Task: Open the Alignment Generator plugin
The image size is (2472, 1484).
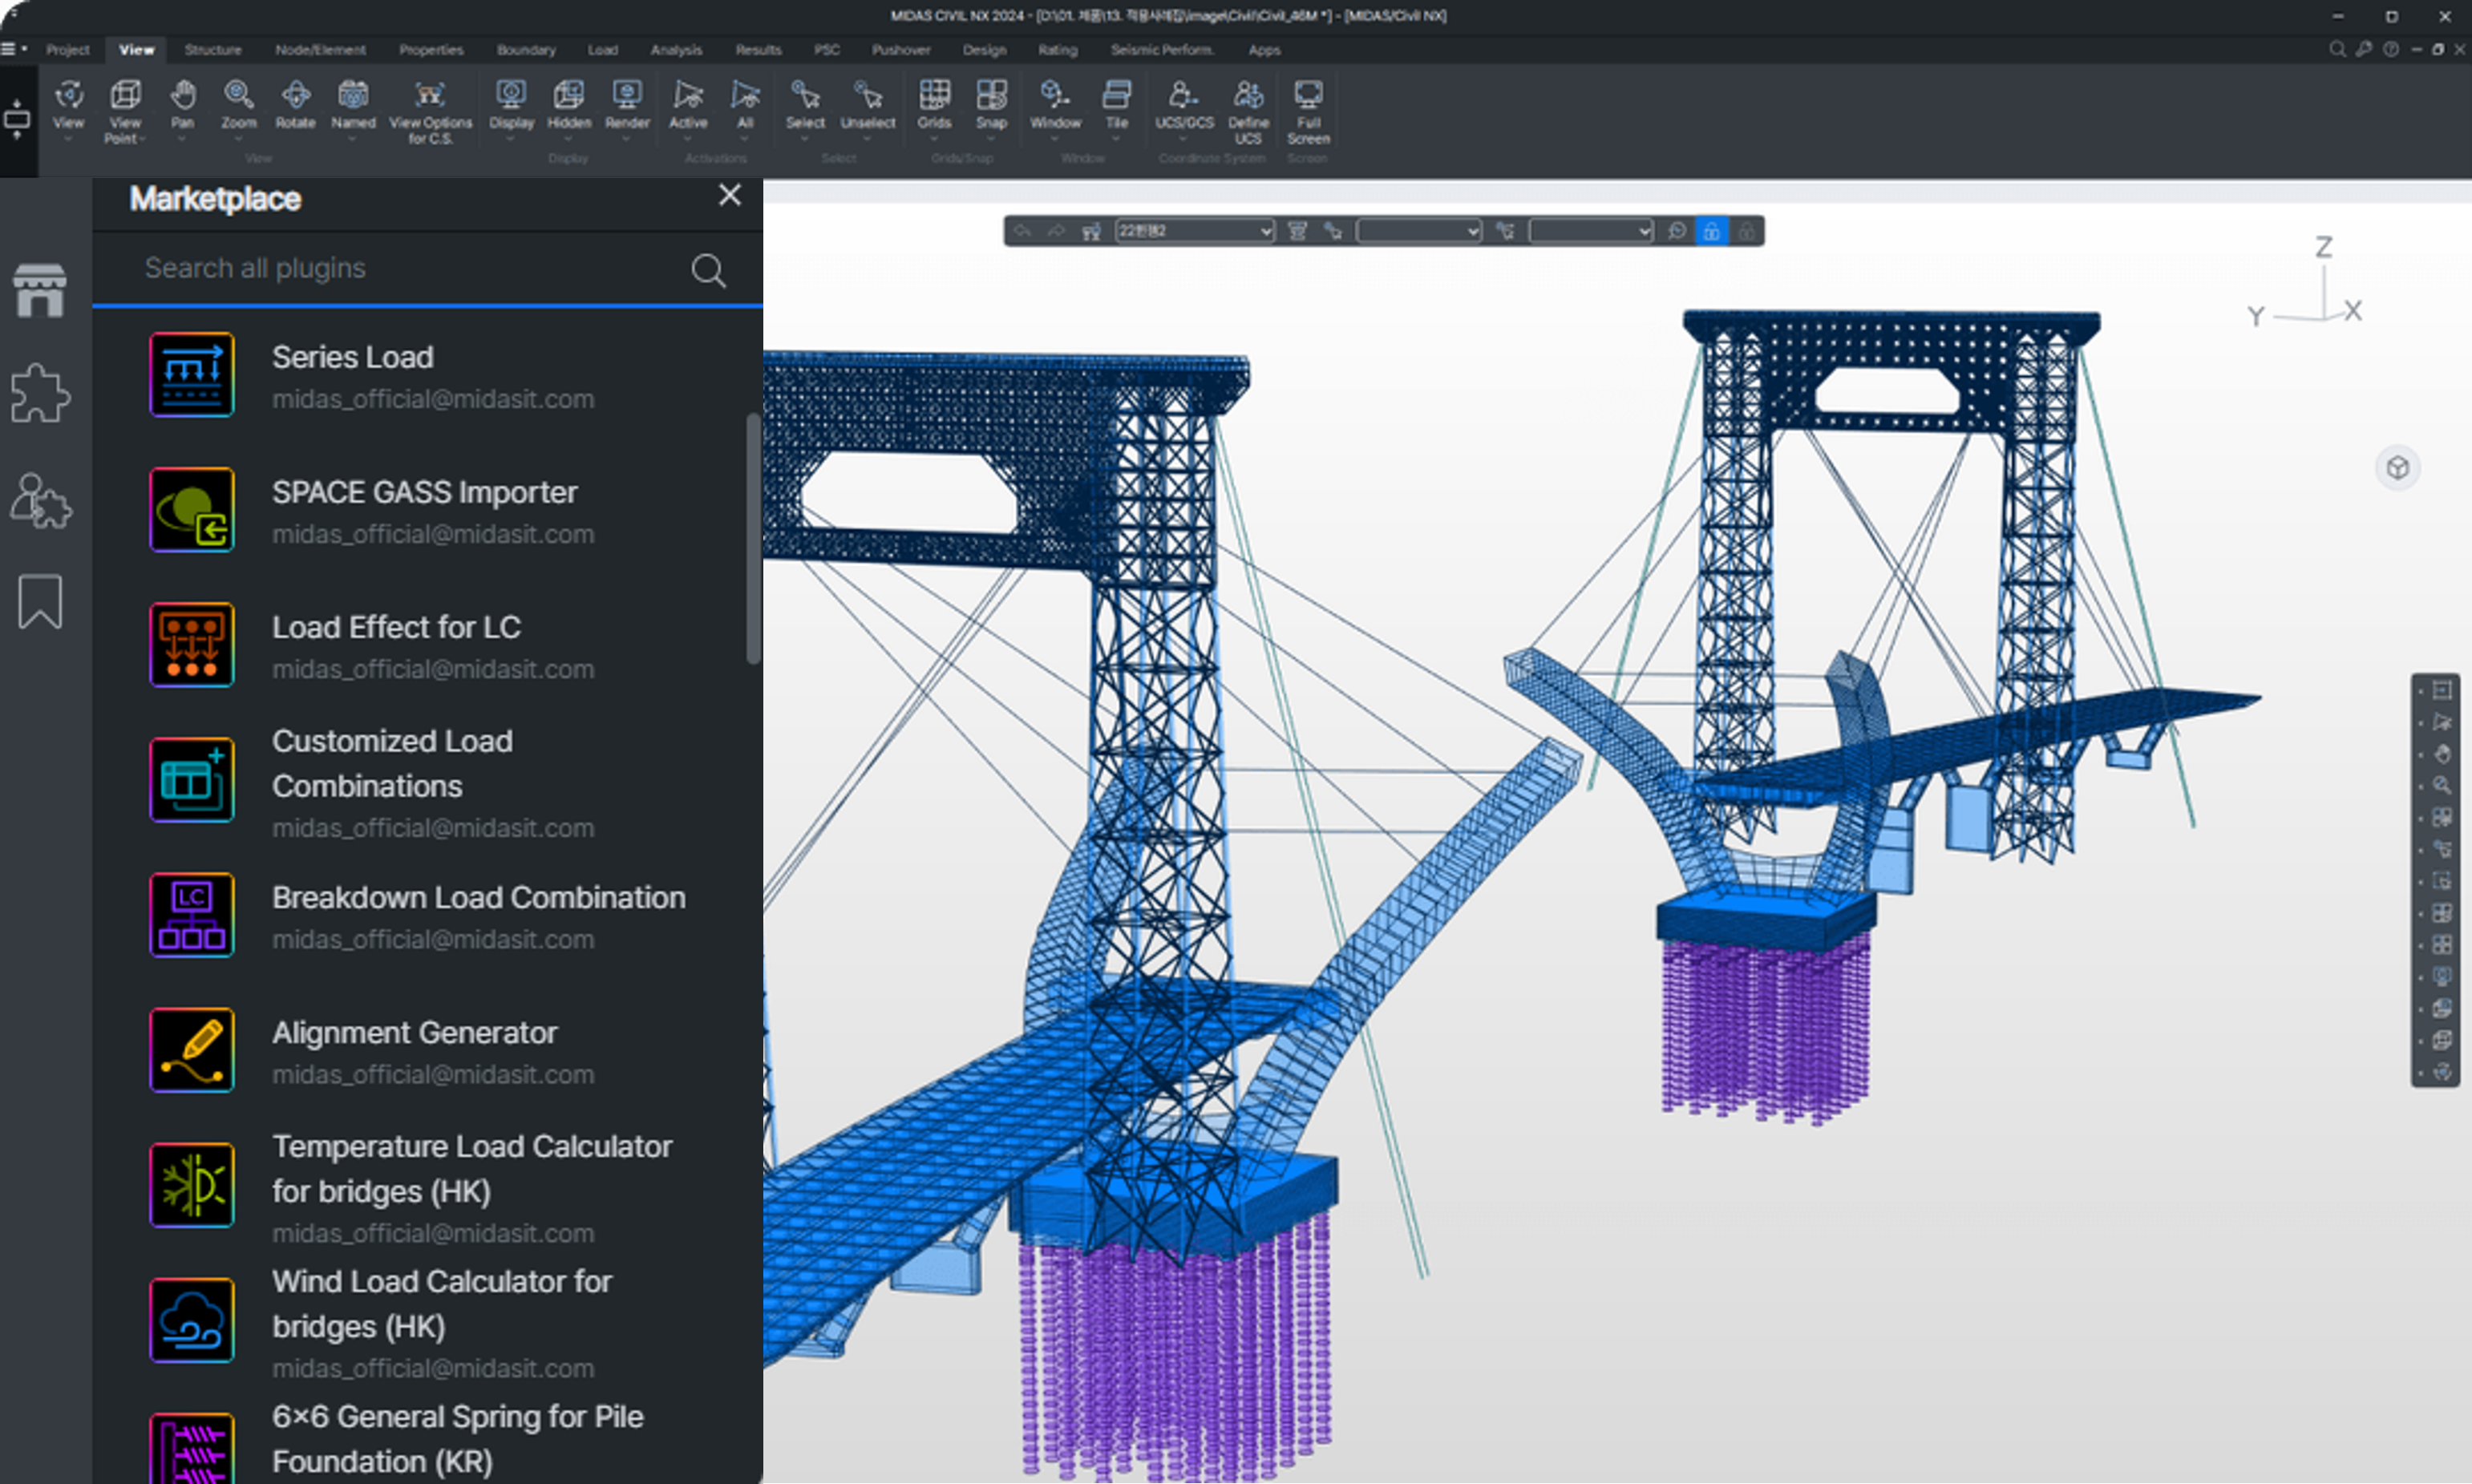Action: click(x=428, y=1051)
